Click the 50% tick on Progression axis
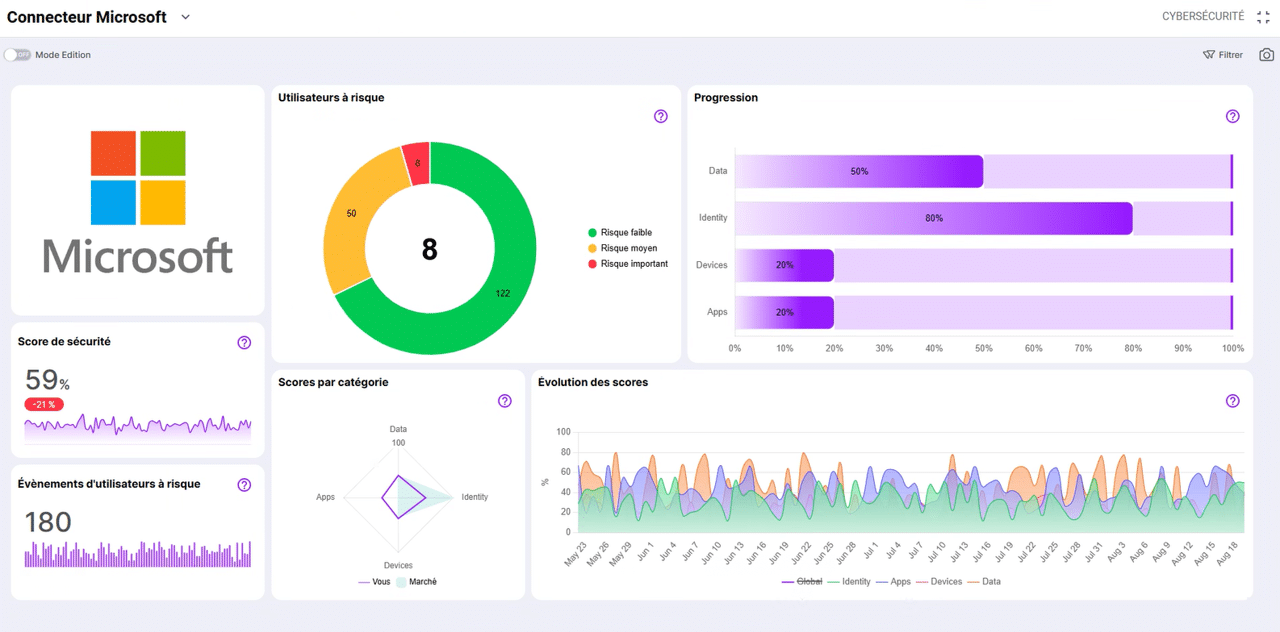This screenshot has height=632, width=1280. point(984,349)
